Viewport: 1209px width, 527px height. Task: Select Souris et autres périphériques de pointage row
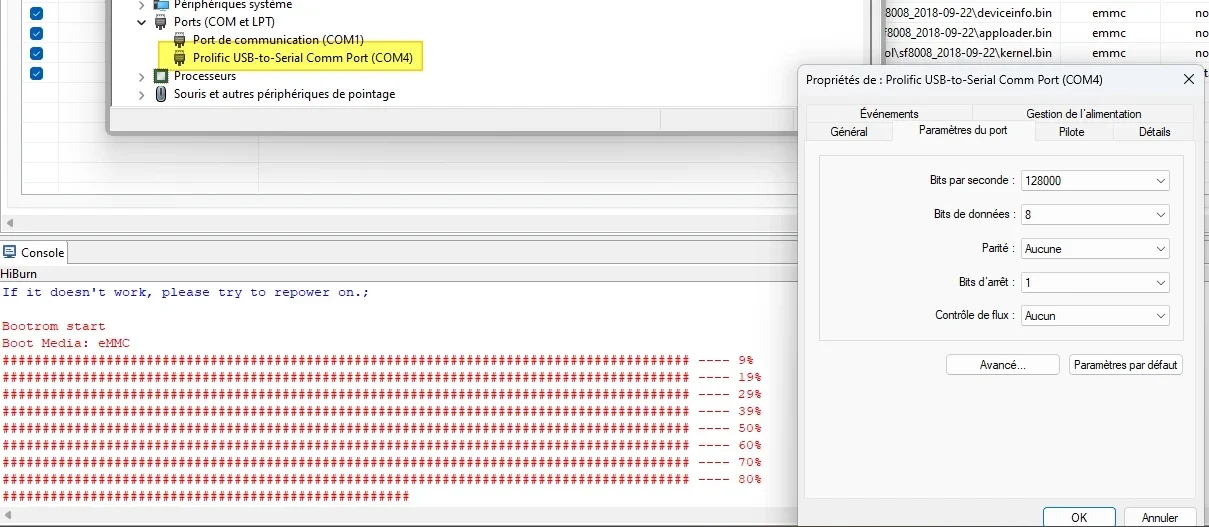click(284, 94)
